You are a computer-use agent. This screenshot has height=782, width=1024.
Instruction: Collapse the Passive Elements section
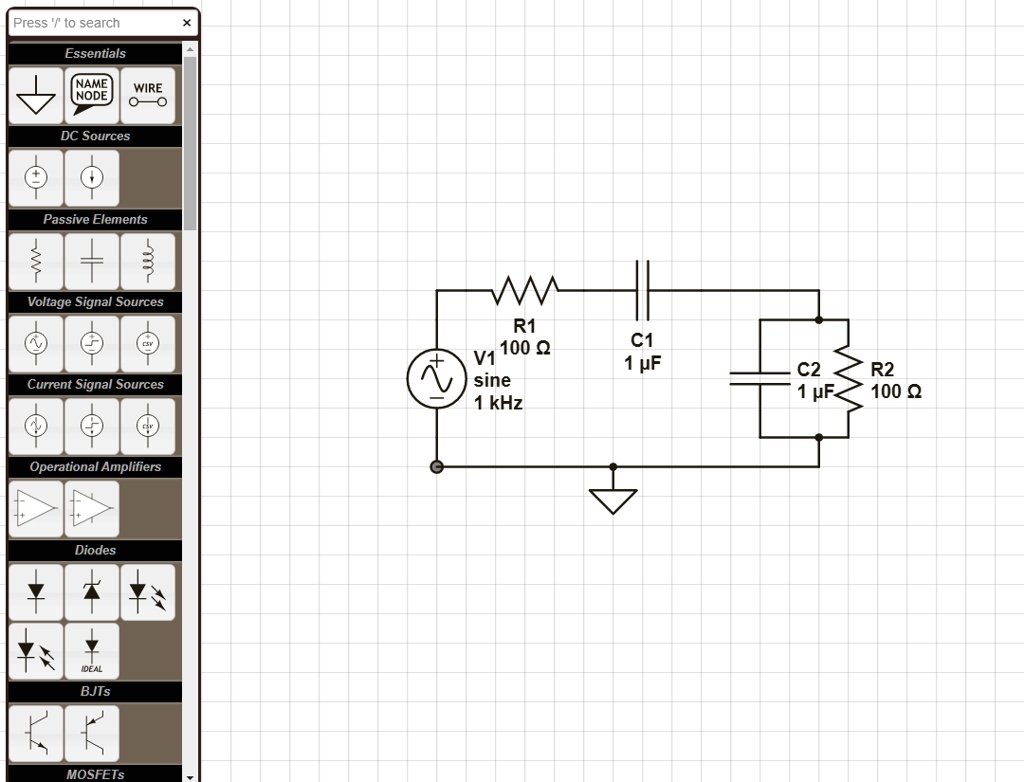click(x=94, y=219)
